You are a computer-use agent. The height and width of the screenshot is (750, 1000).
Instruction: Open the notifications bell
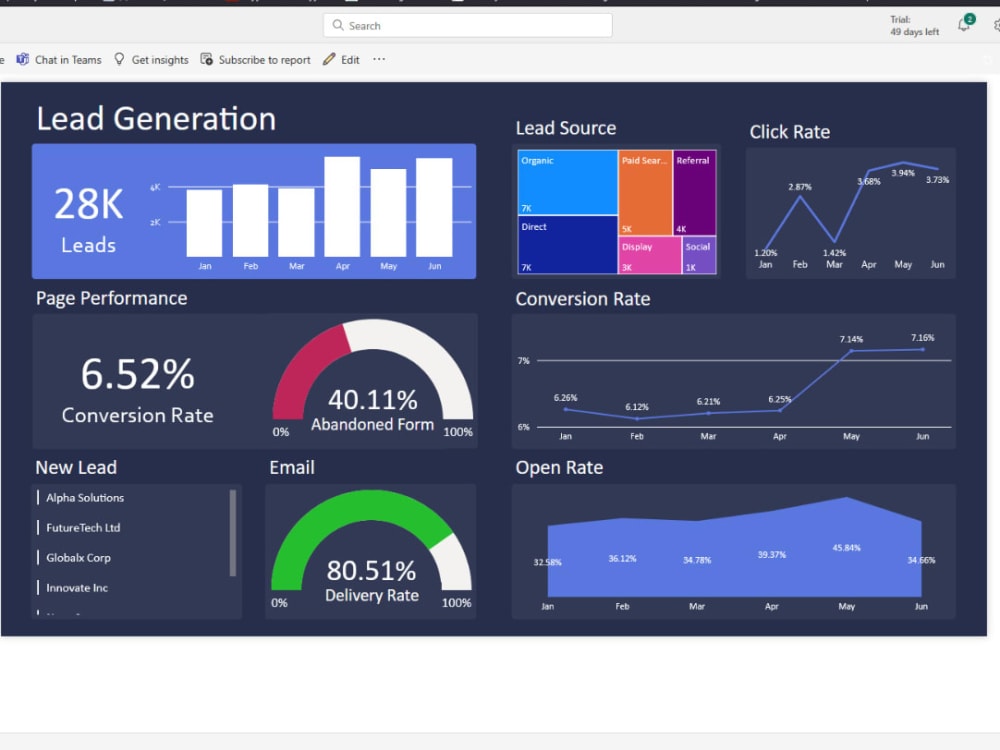pyautogui.click(x=962, y=27)
